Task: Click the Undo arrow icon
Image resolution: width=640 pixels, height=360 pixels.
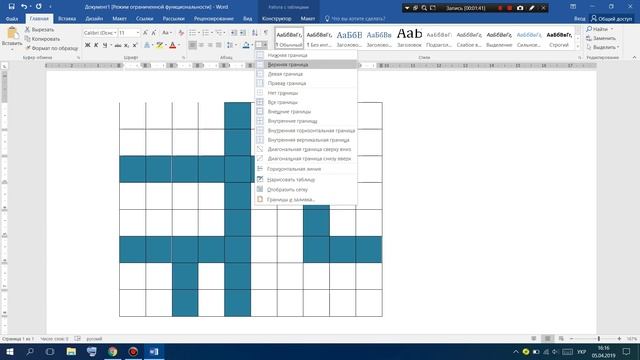Action: click(24, 7)
